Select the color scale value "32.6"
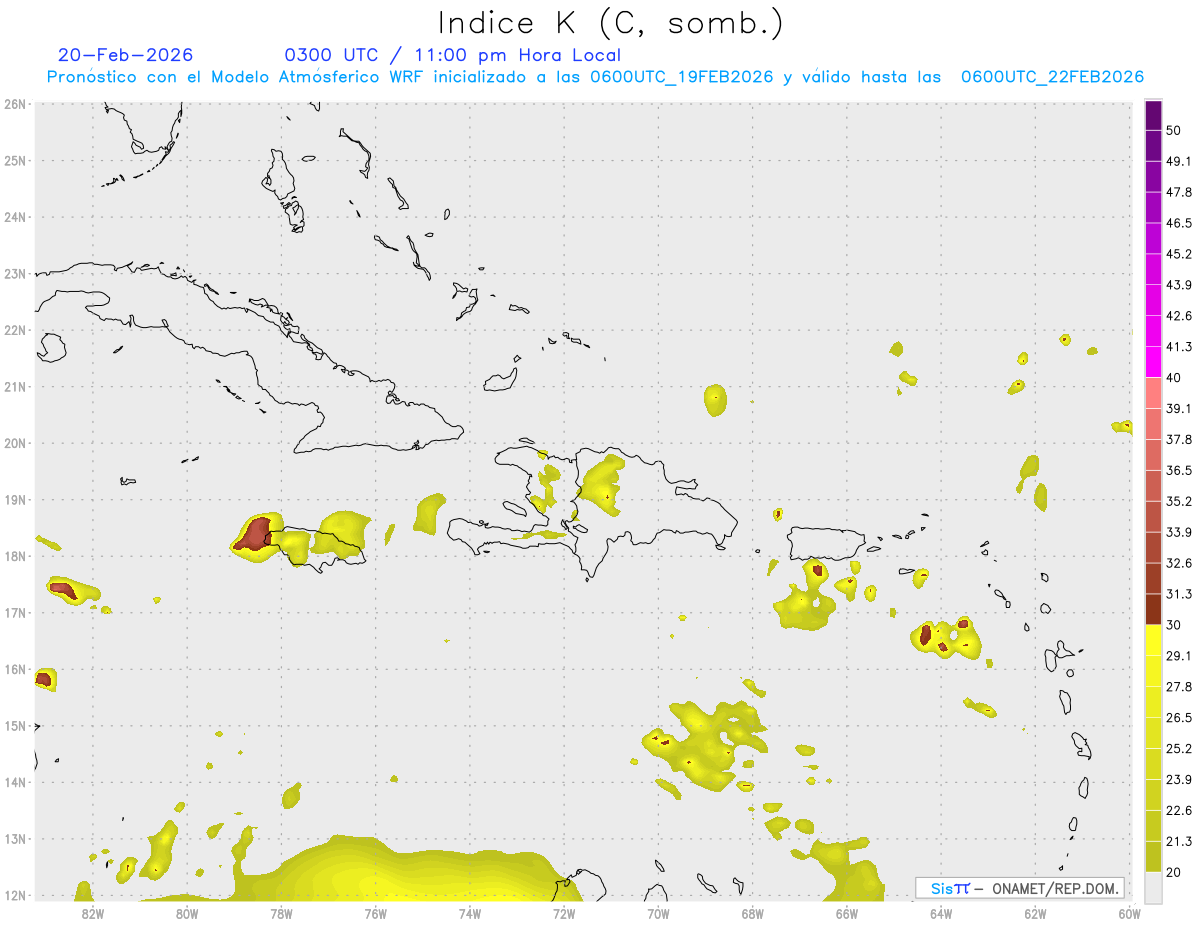Screen dimensions: 1200x927 click(1179, 563)
